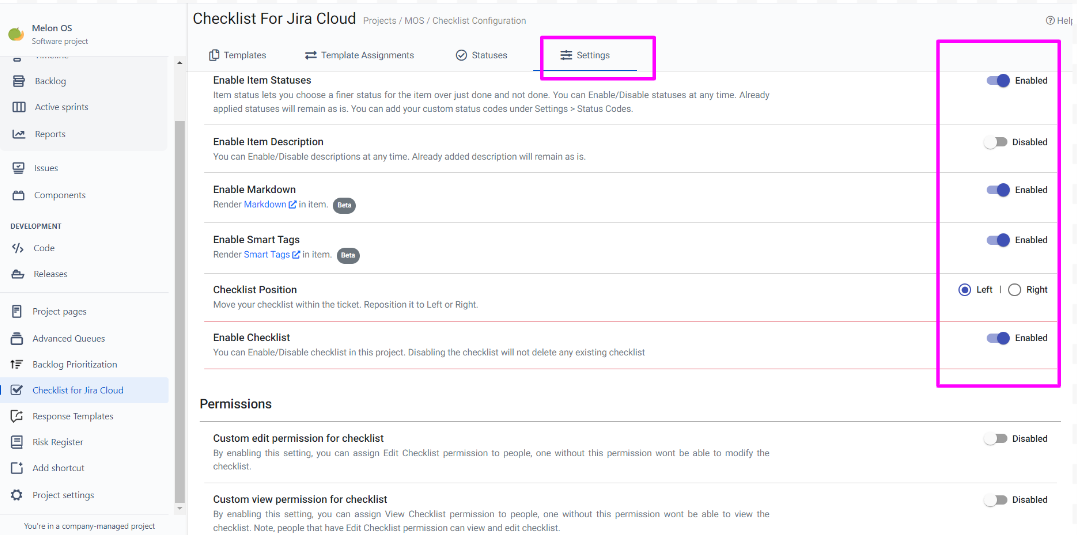Click the Reports chart icon
This screenshot has height=535, width=1077.
point(18,134)
